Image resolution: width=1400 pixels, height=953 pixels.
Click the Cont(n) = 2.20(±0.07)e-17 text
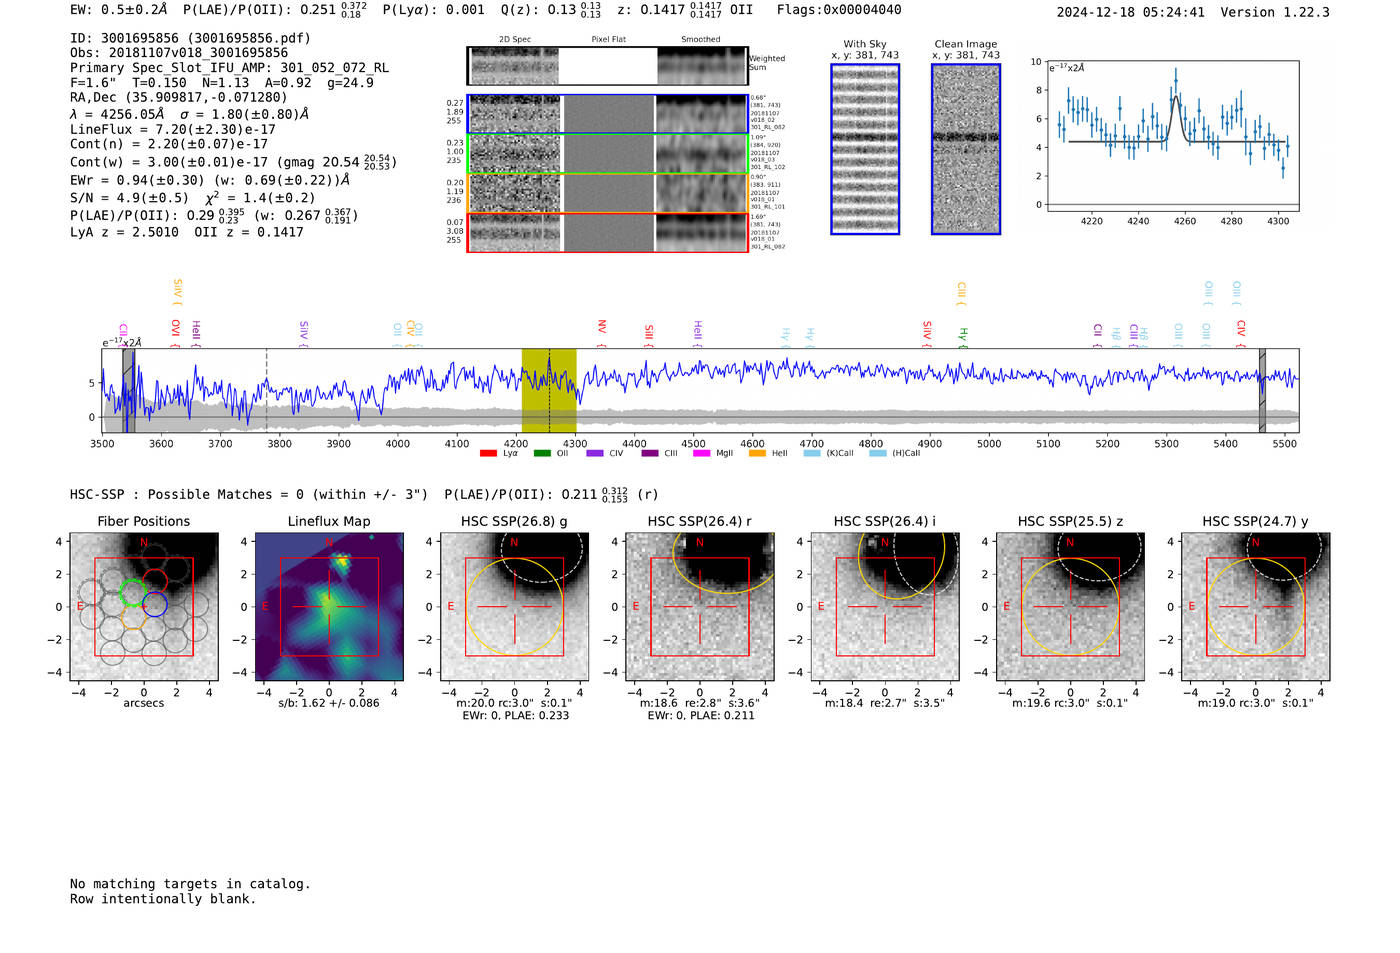point(169,144)
